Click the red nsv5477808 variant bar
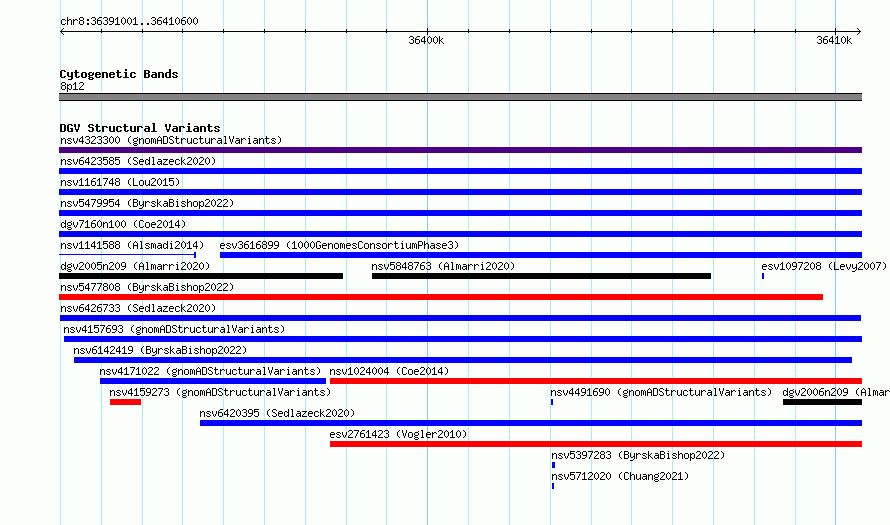This screenshot has height=525, width=890. pyautogui.click(x=441, y=297)
